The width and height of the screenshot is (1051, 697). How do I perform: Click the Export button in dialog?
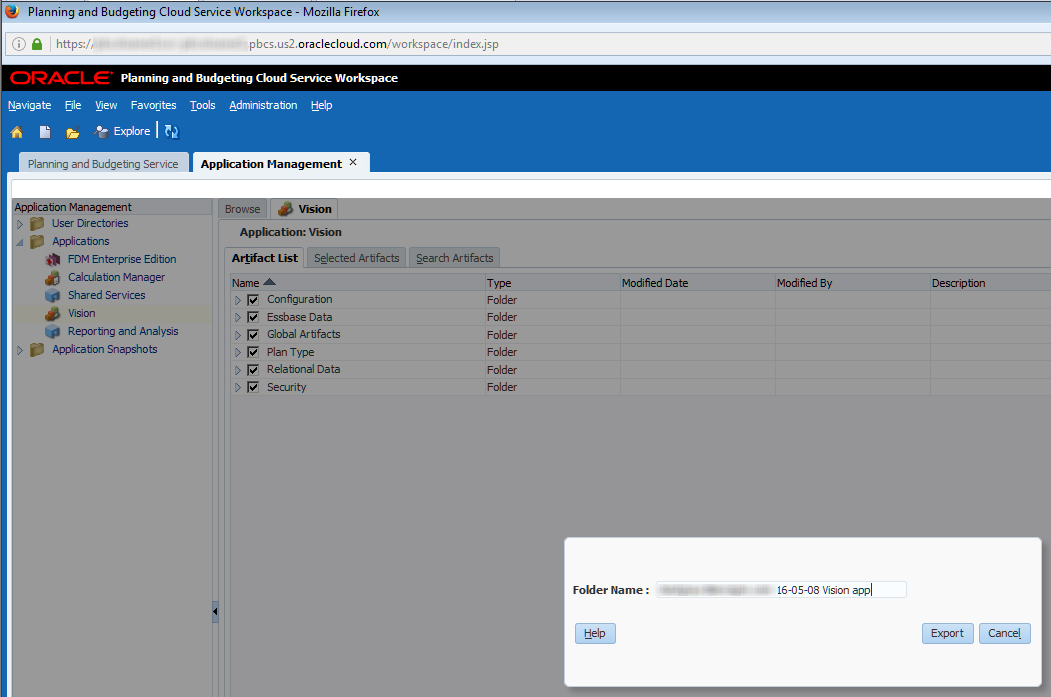947,633
